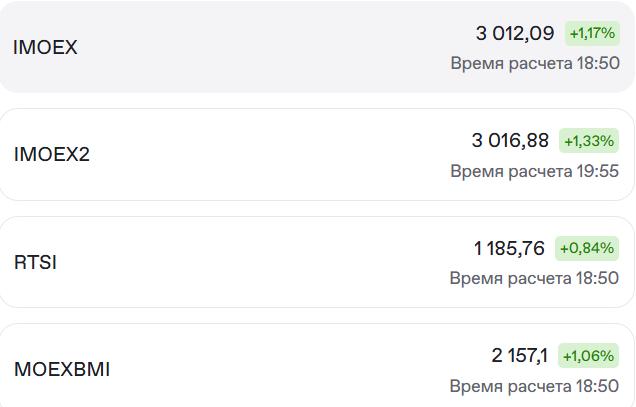This screenshot has height=407, width=636.
Task: Click the IMOEX value 3 012,09
Action: 515,33
